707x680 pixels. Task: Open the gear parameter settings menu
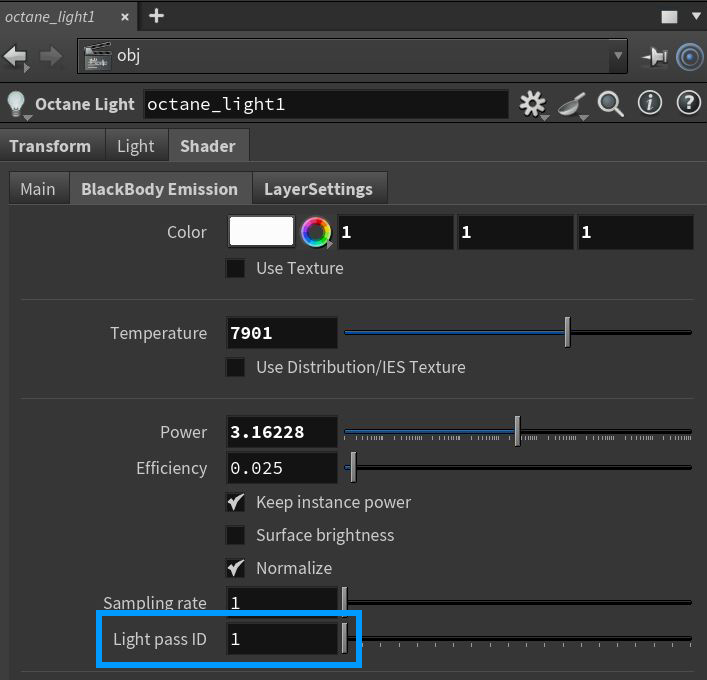click(x=533, y=104)
